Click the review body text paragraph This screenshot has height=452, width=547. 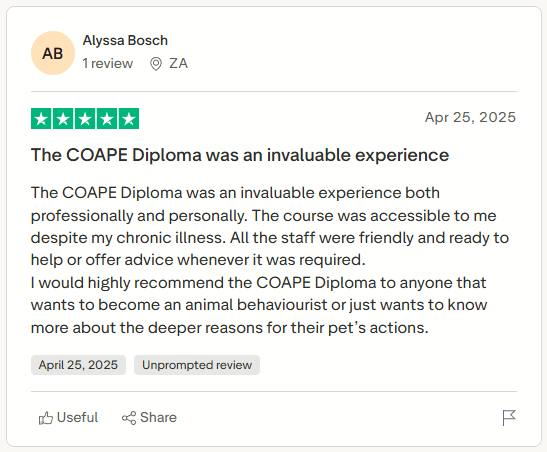[x=270, y=260]
